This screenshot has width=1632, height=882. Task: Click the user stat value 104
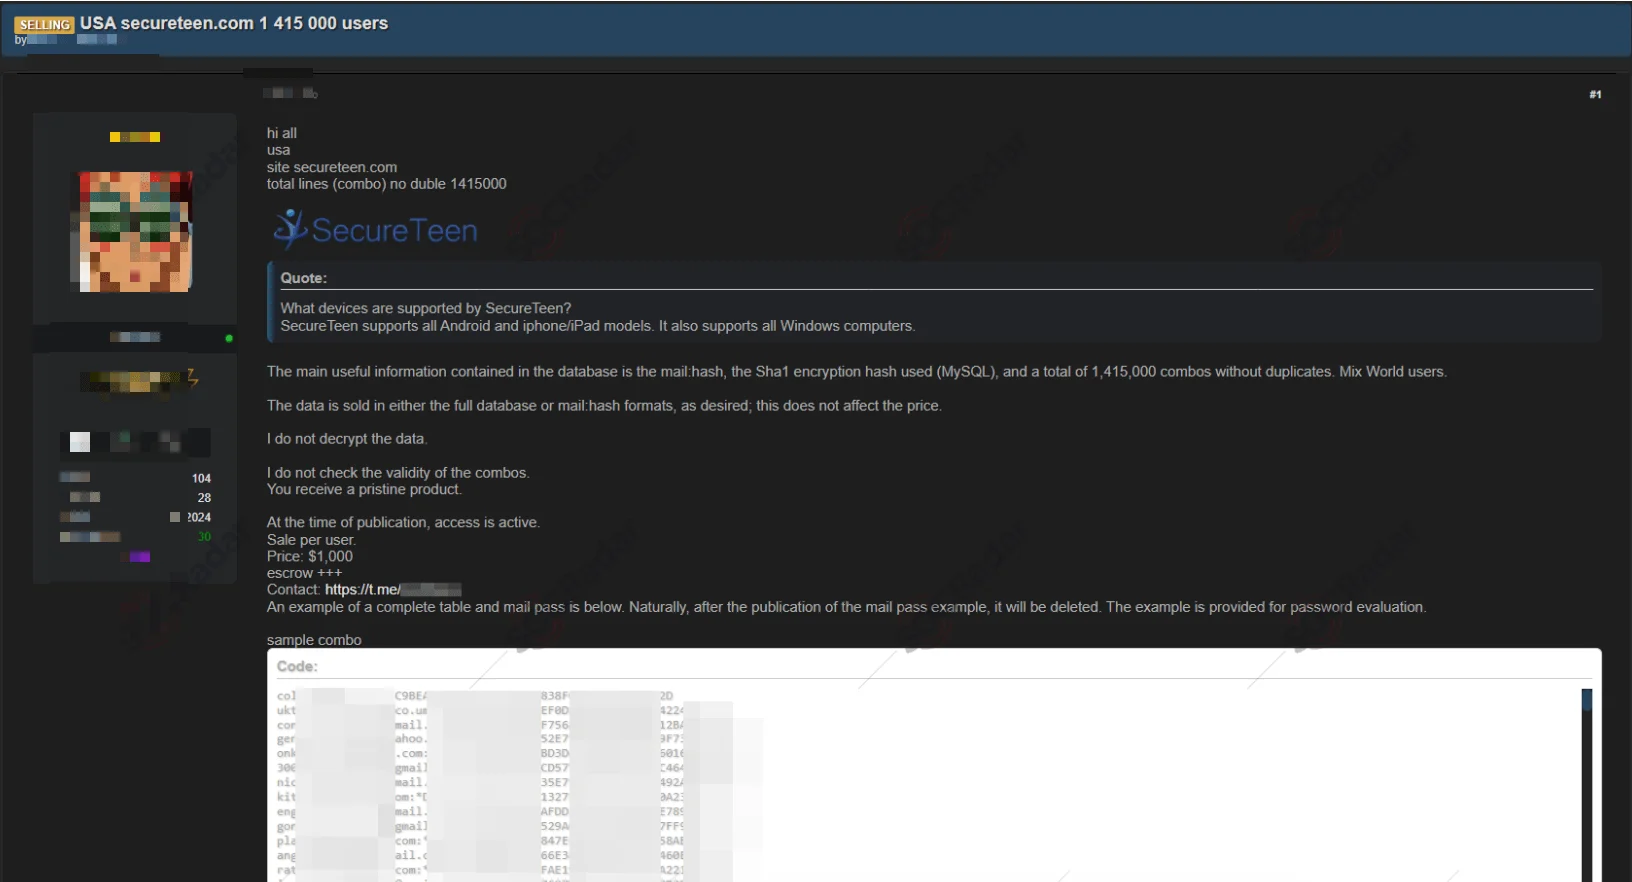(201, 478)
